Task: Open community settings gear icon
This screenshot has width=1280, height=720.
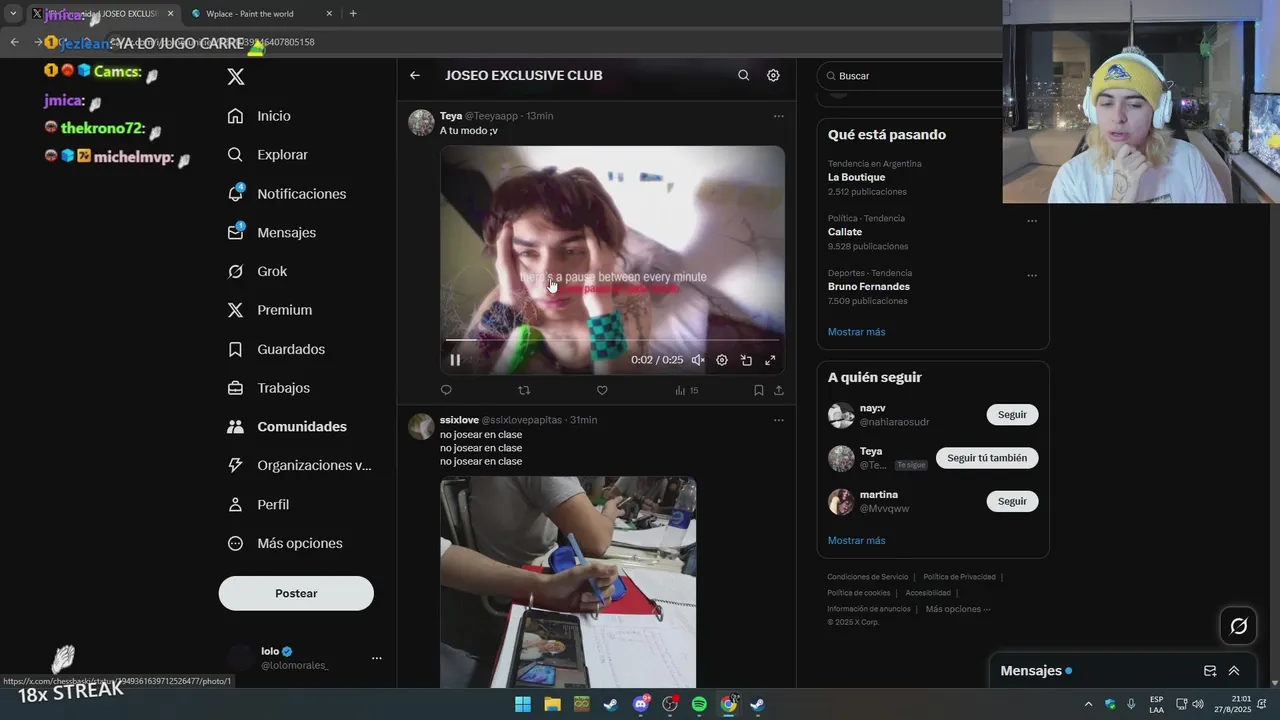Action: coord(773,75)
